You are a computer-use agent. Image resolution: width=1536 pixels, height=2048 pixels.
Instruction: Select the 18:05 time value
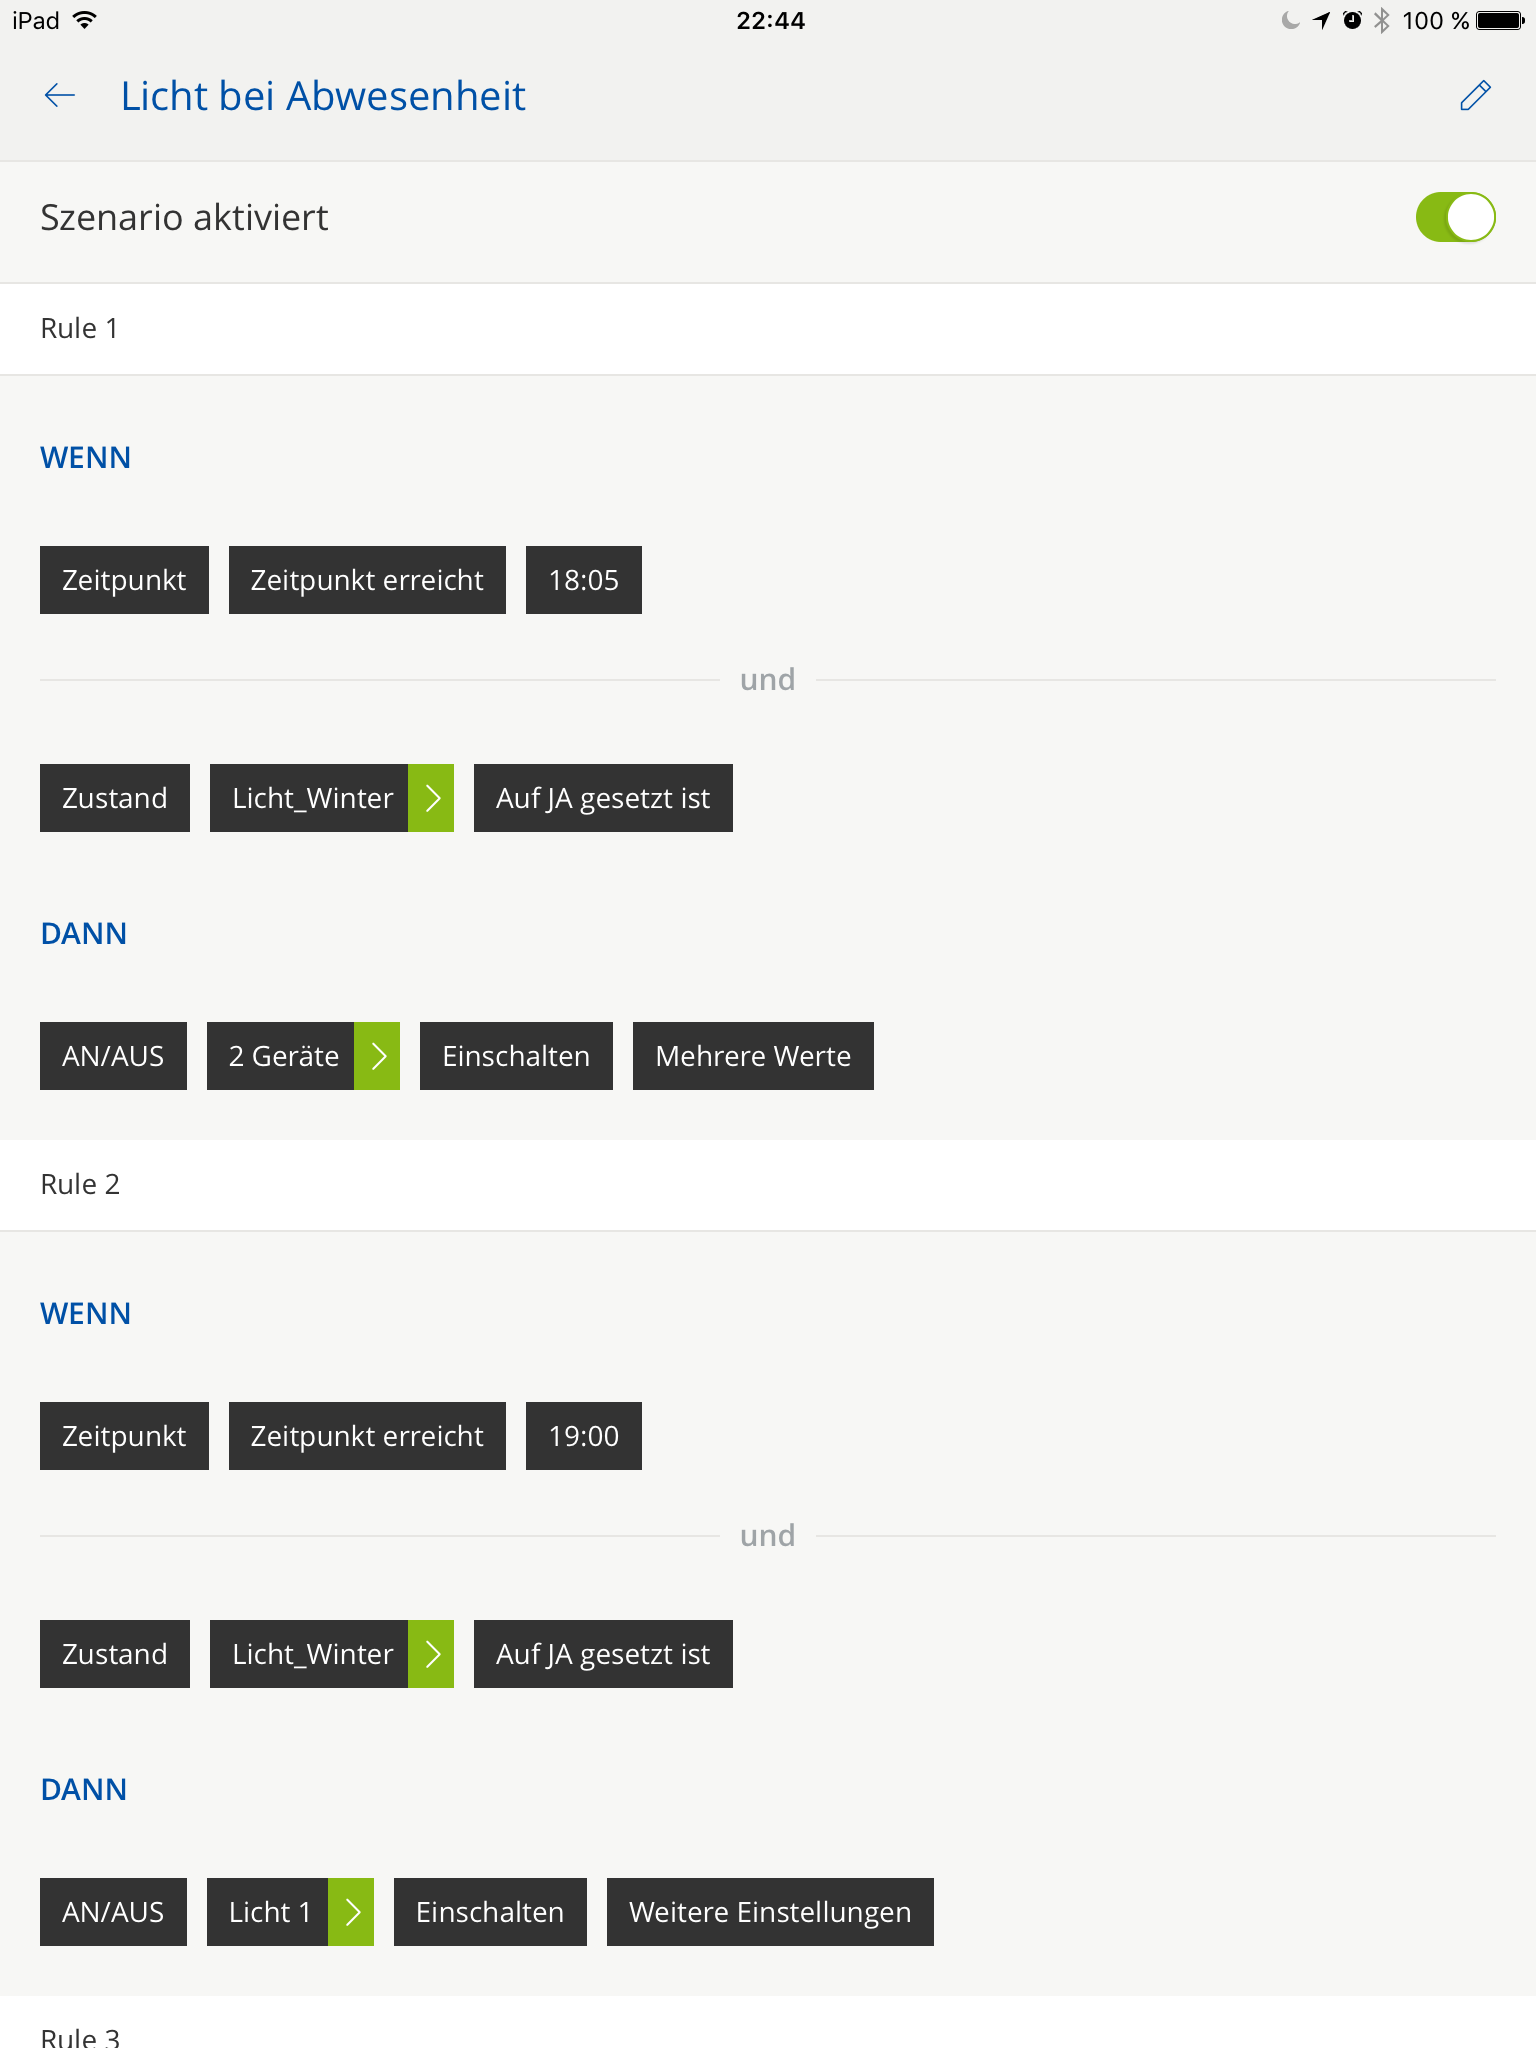pos(583,580)
